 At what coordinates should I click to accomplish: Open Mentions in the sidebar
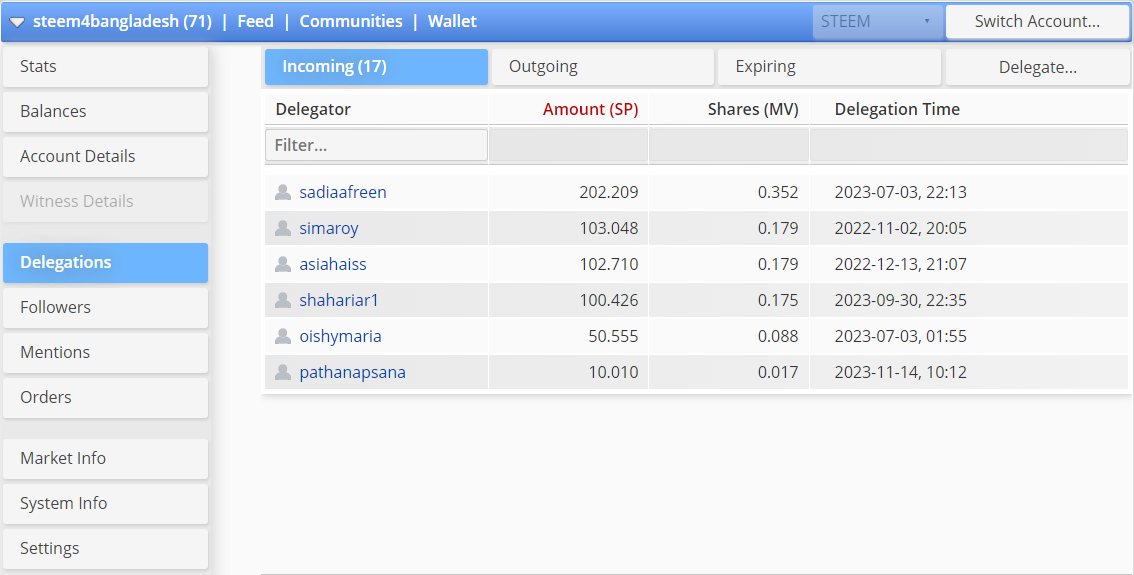coord(106,352)
